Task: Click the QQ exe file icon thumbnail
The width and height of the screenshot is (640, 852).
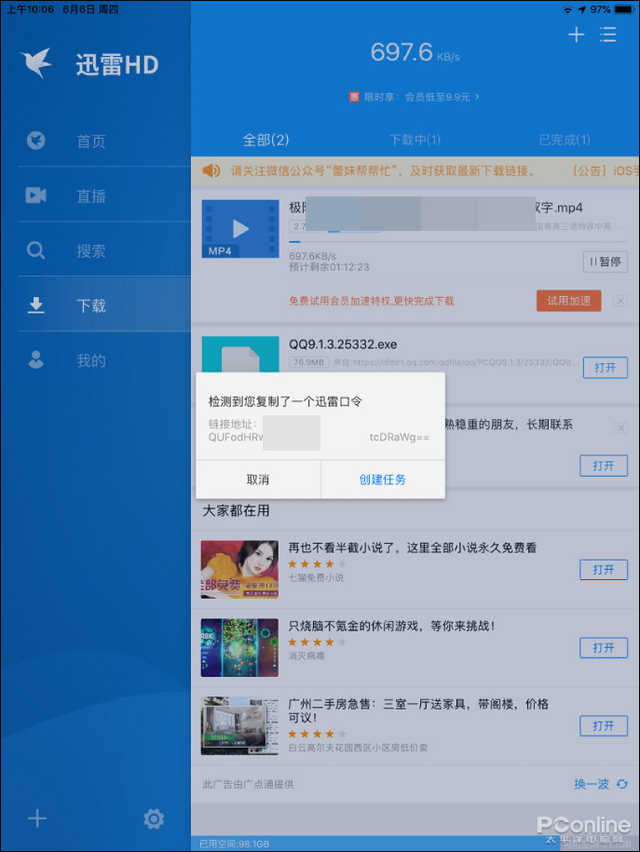Action: (240, 354)
